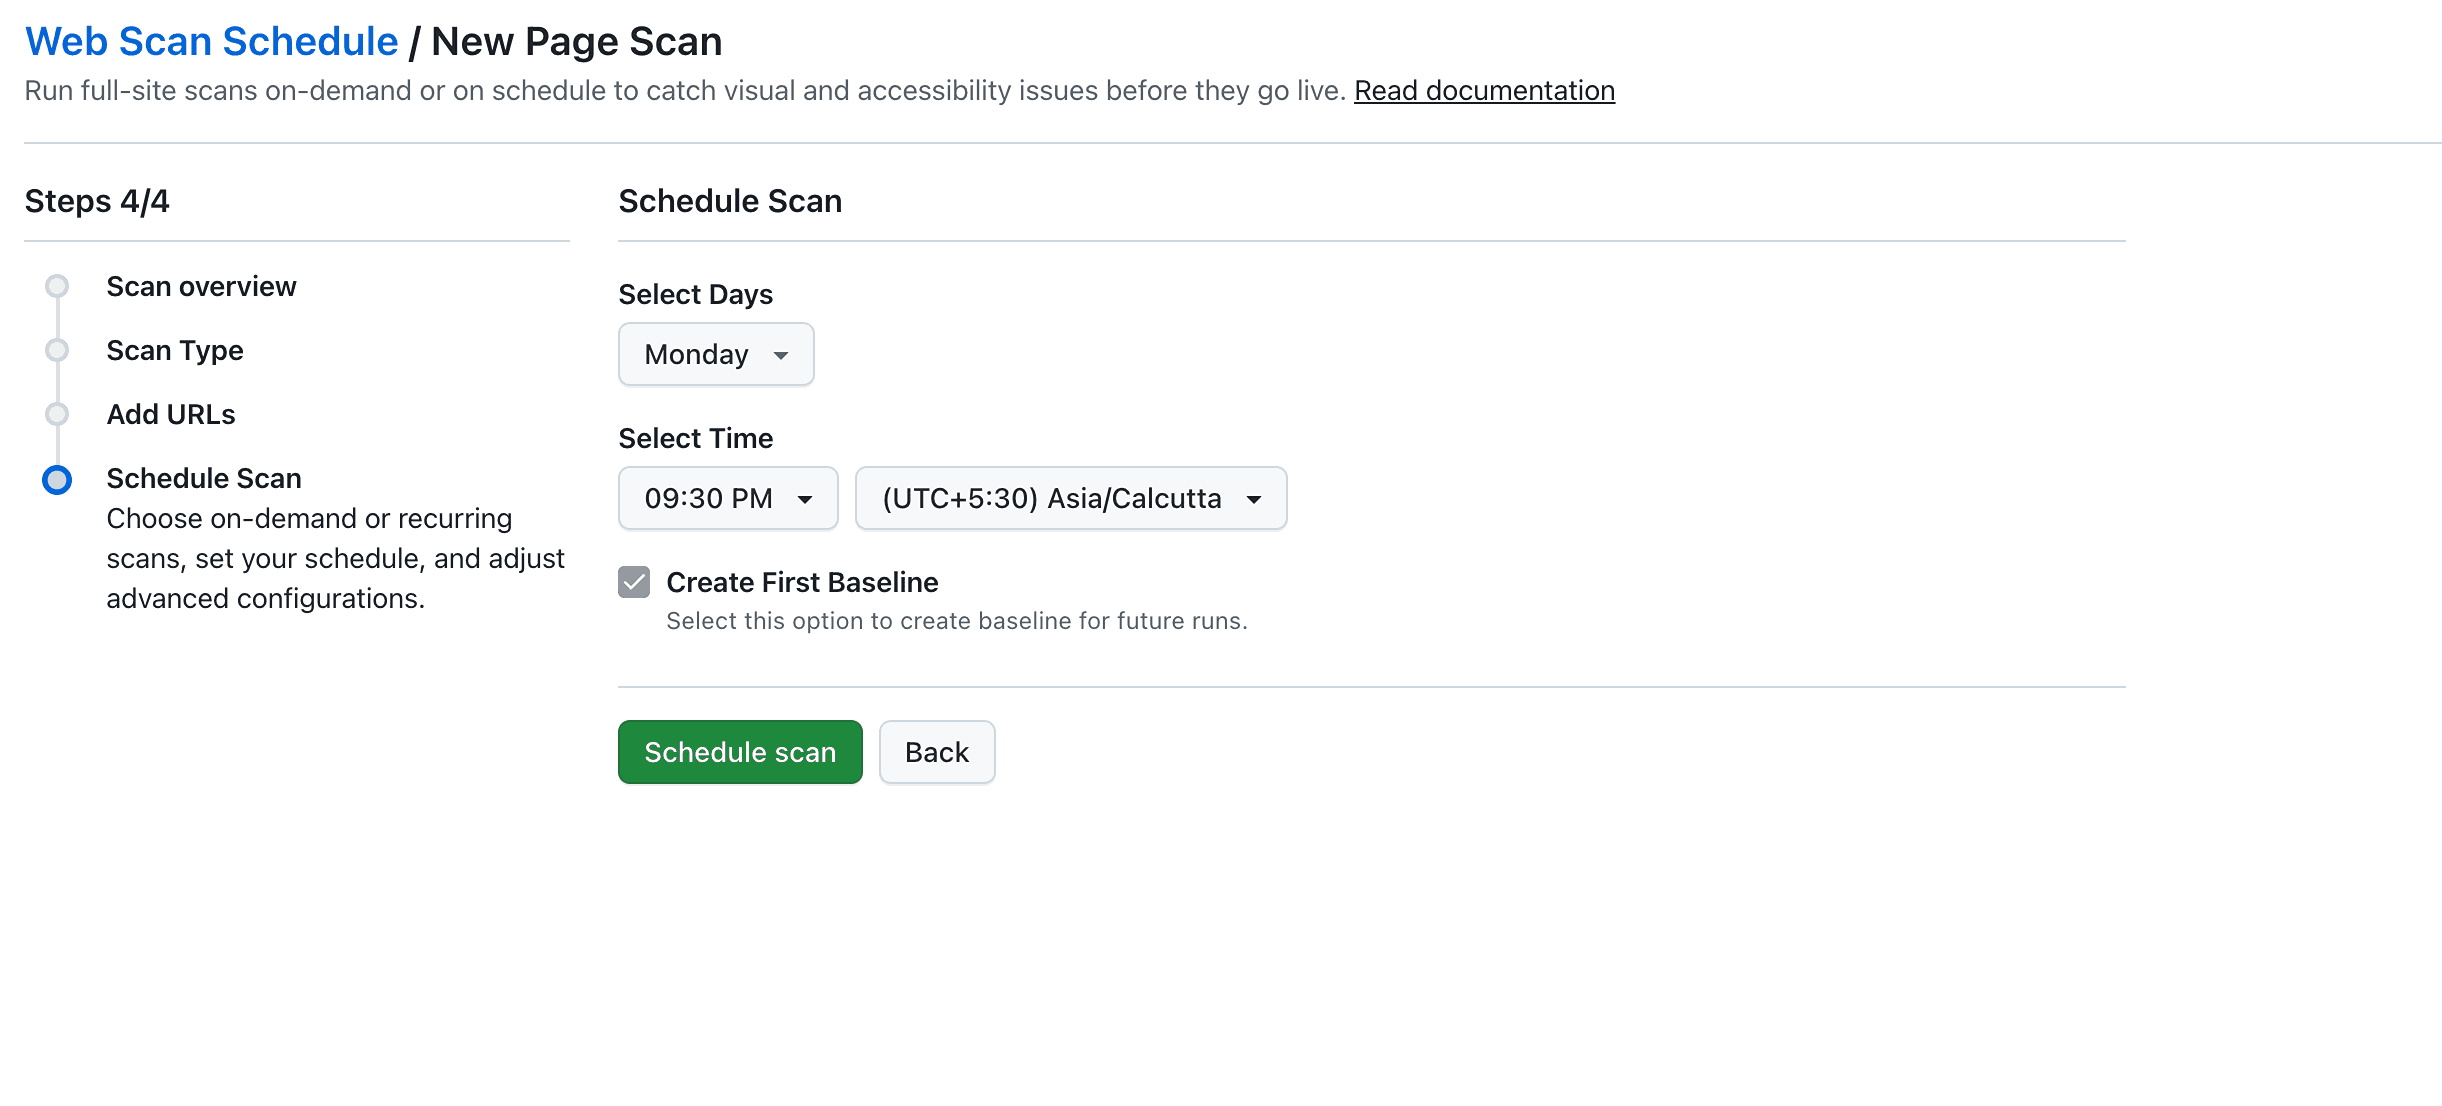Click the Schedule Scan step title
Screen dimensions: 2442x1106
pyautogui.click(x=203, y=478)
